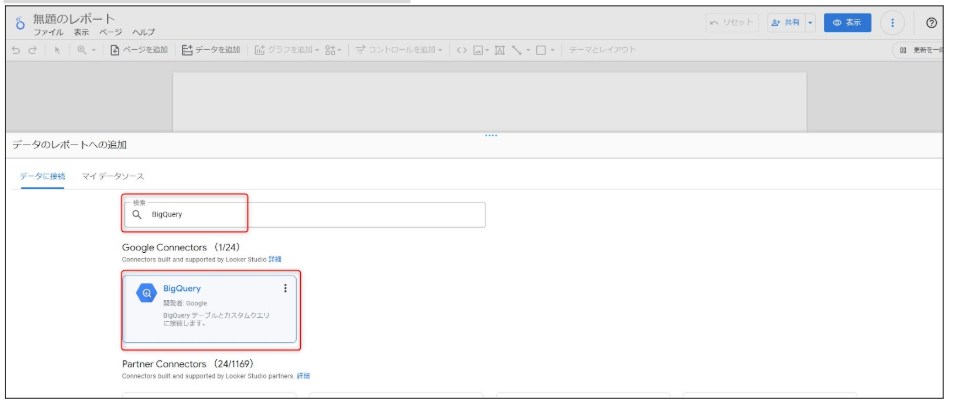Click the リセット button
Image resolution: width=955 pixels, height=405 pixels.
pyautogui.click(x=732, y=23)
